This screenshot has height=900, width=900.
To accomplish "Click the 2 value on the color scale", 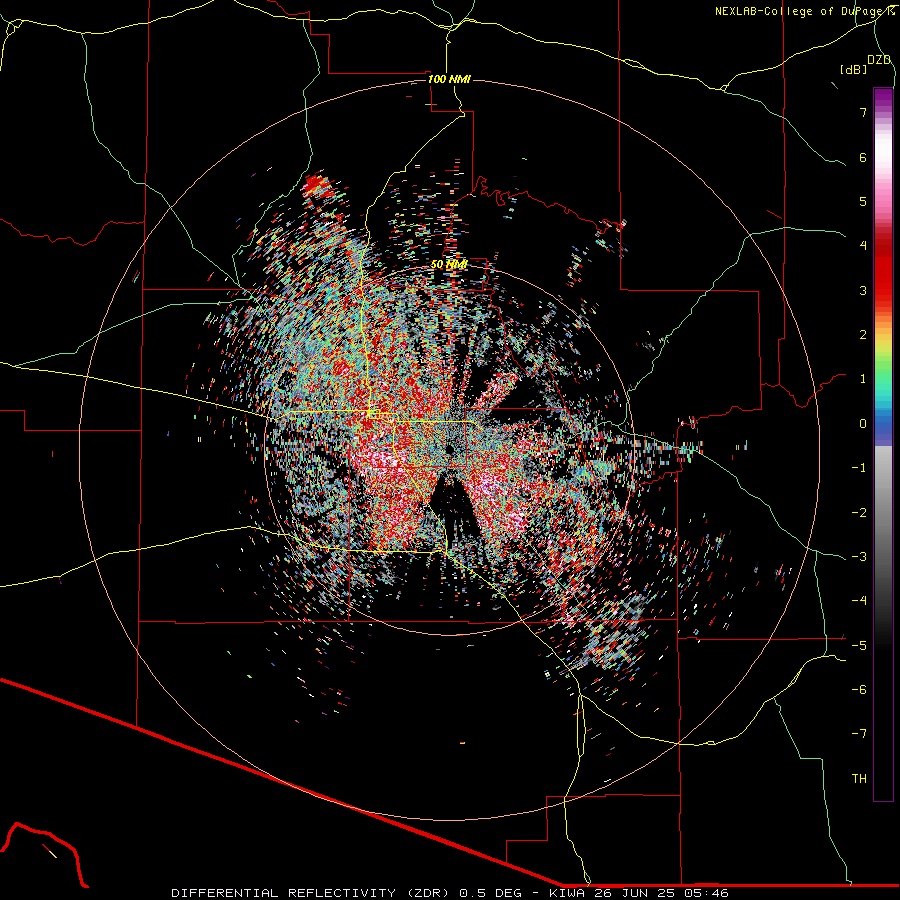I will point(863,335).
